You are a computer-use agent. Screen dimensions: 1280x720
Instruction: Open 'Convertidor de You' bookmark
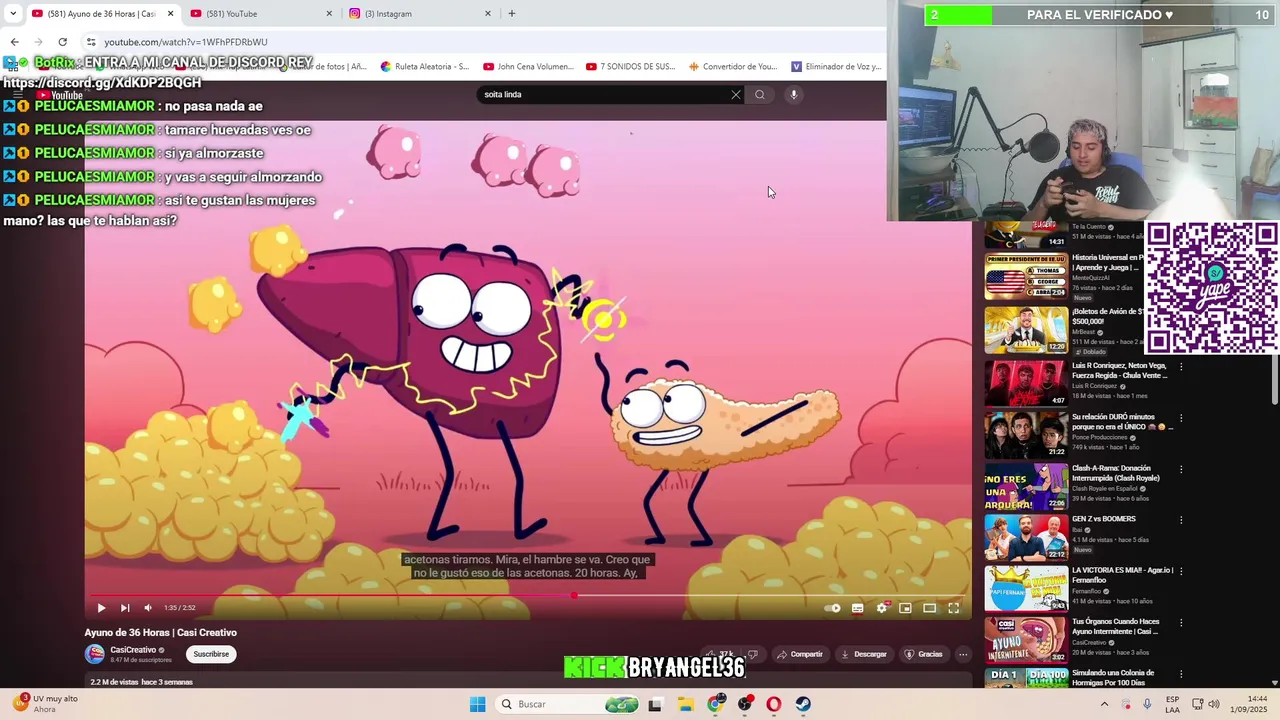pos(732,67)
